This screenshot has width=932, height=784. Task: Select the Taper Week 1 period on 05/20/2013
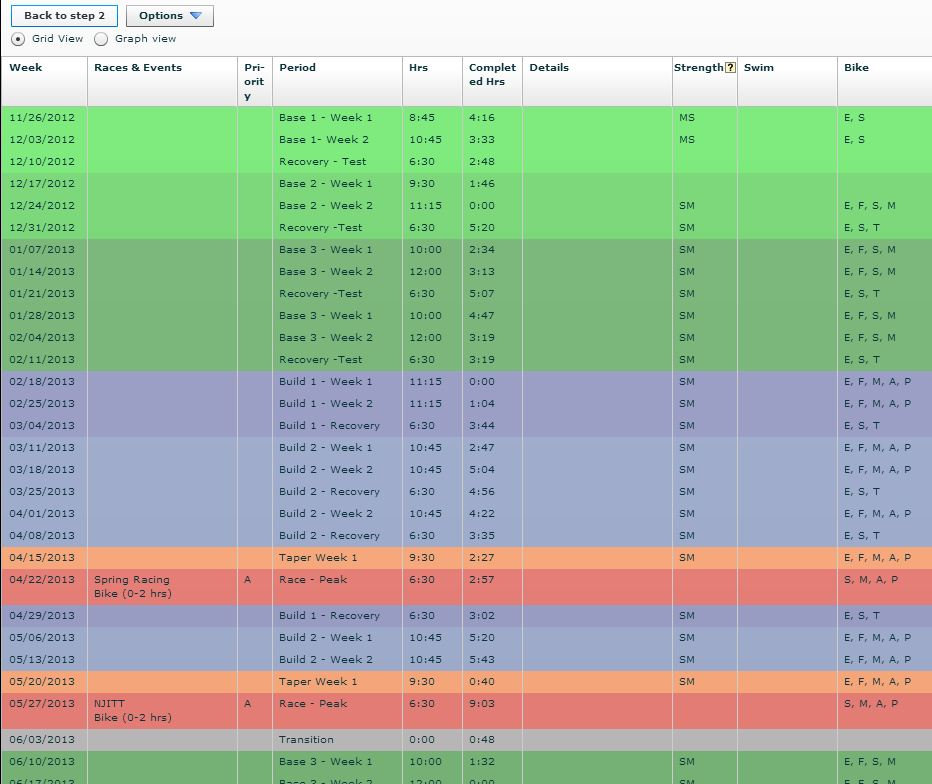tap(318, 682)
